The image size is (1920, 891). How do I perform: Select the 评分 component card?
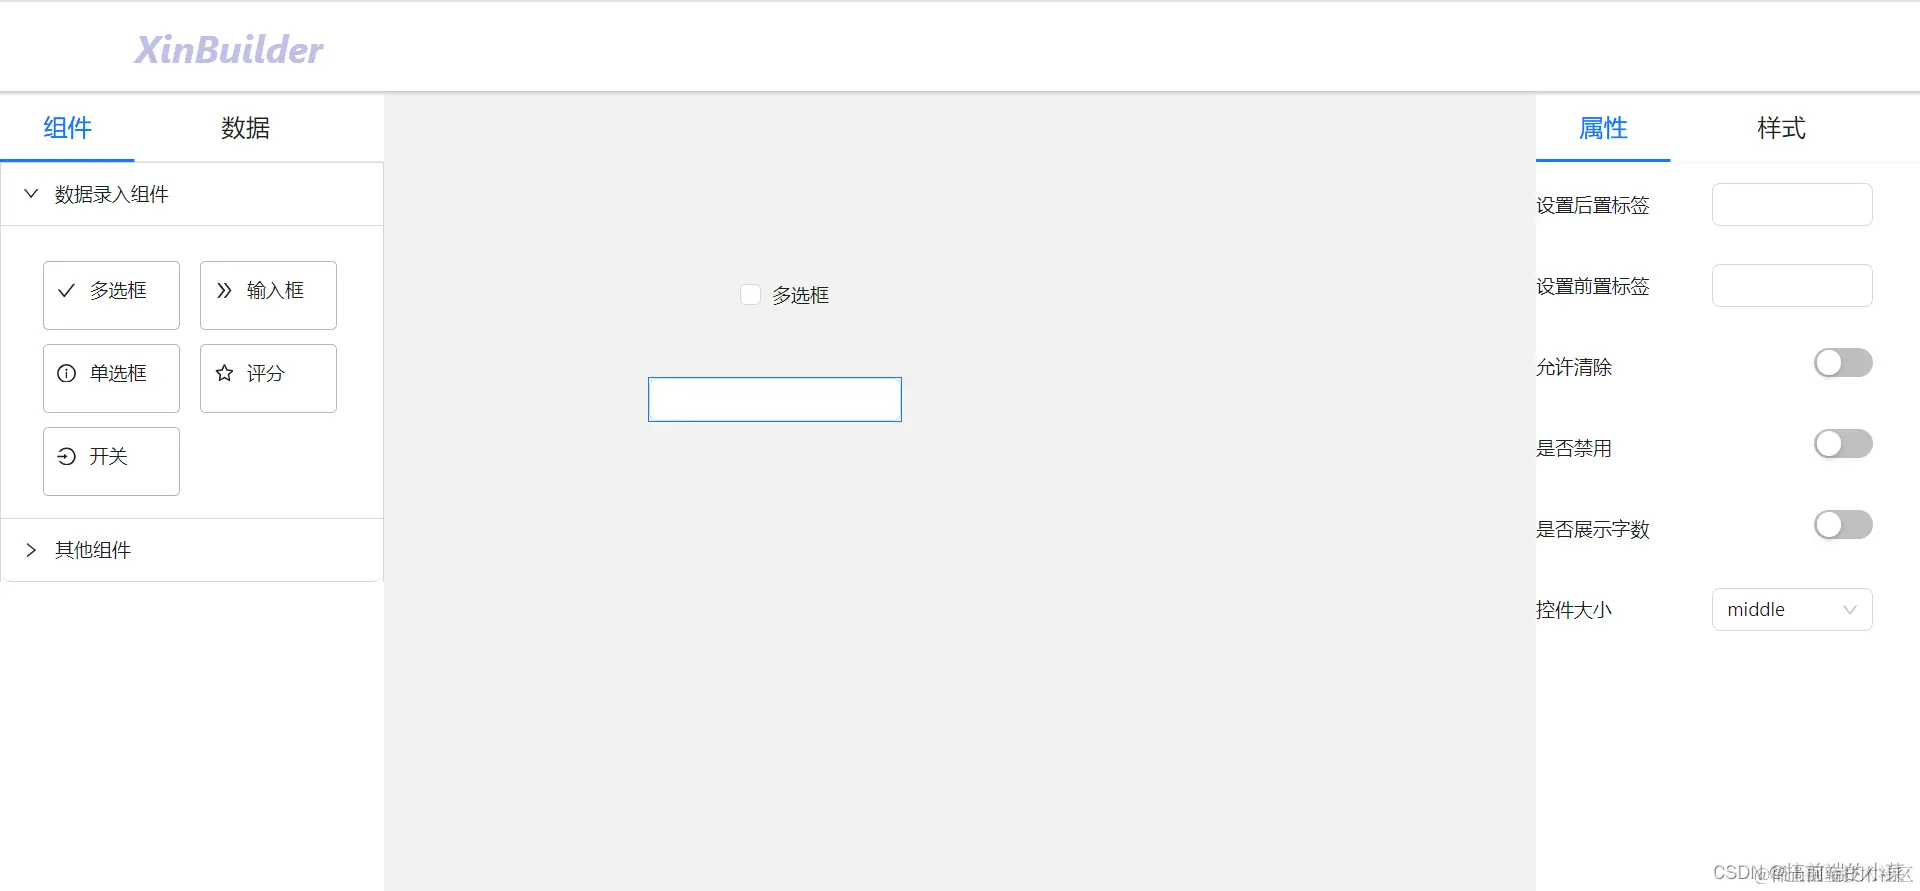[x=268, y=378]
